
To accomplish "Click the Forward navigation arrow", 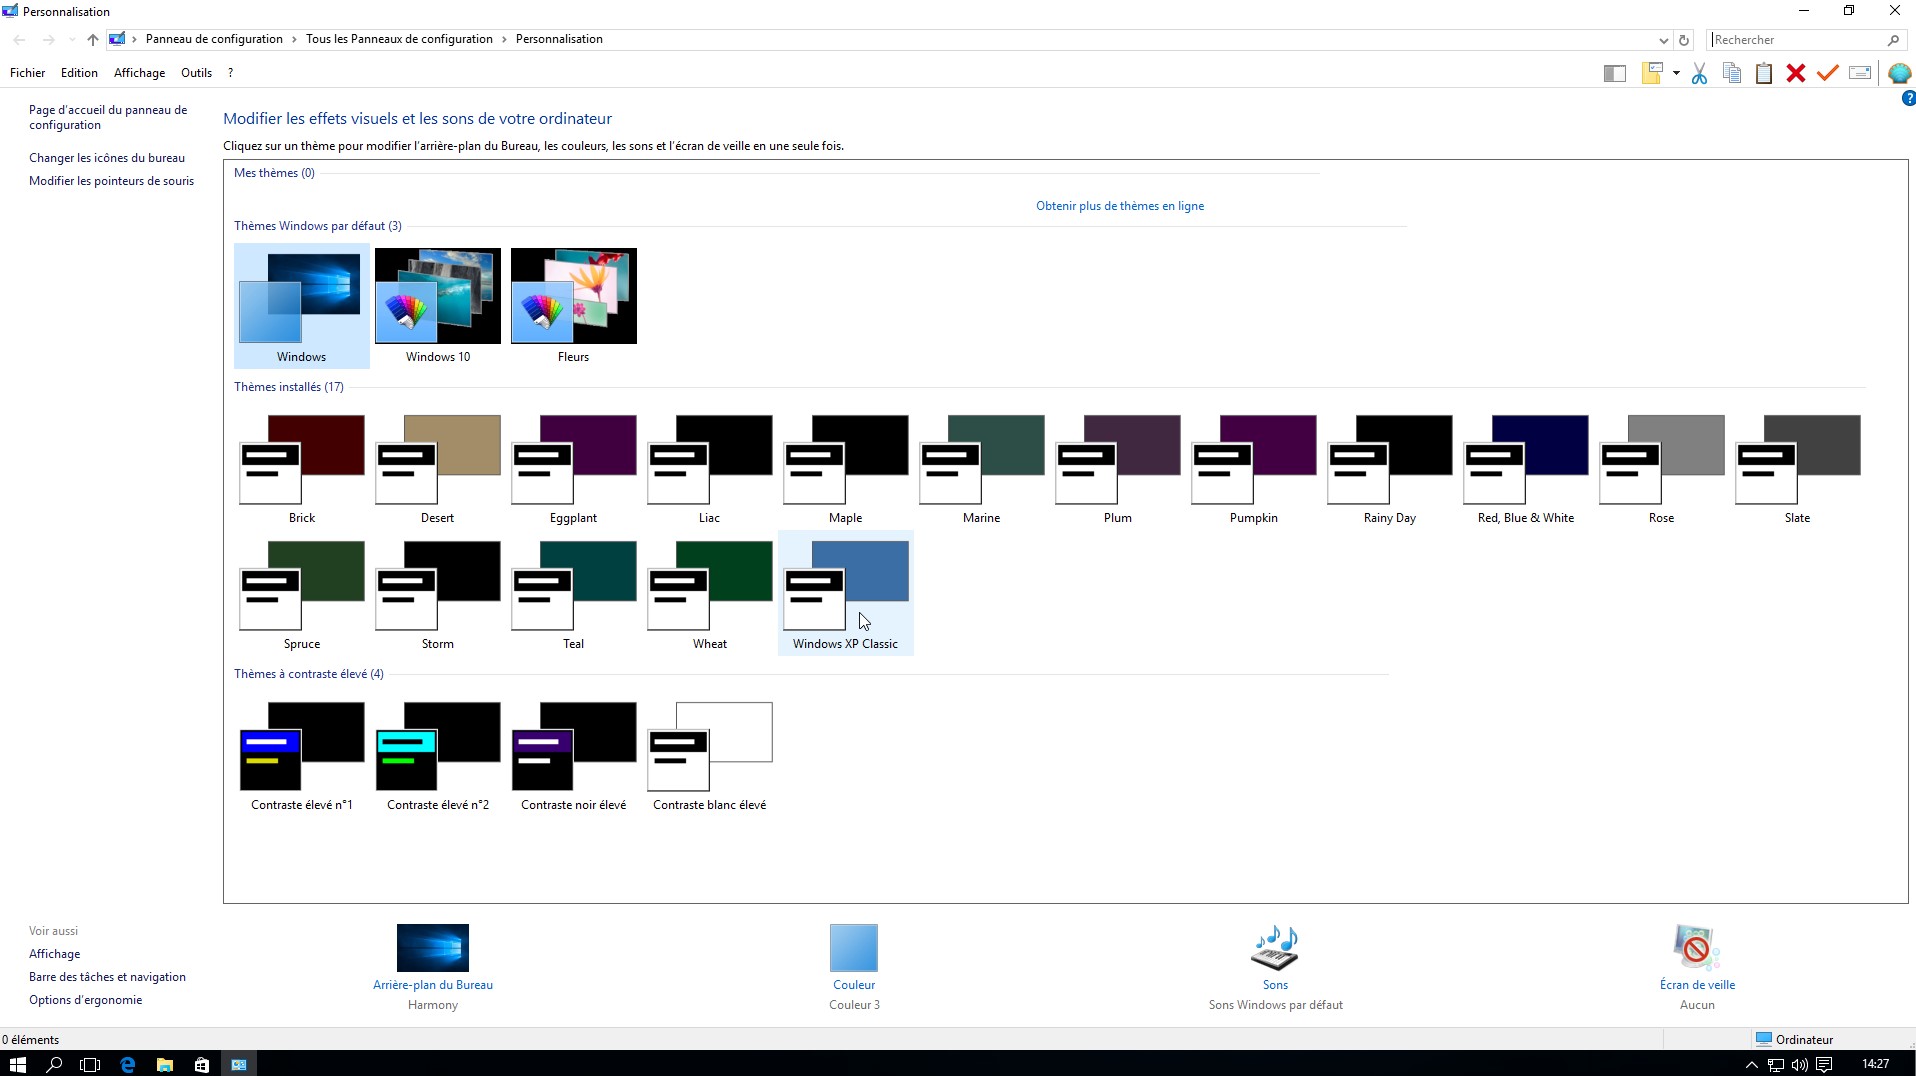I will pos(48,40).
